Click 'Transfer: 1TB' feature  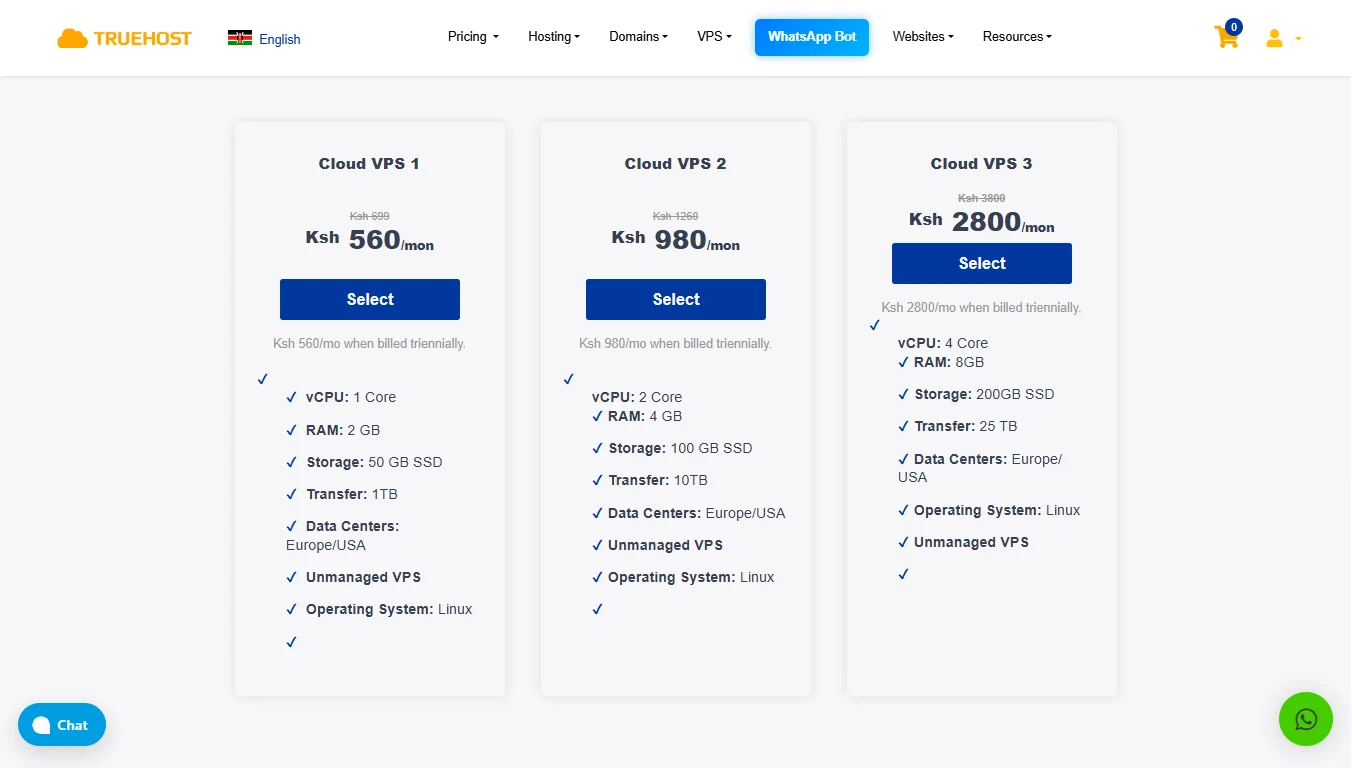(x=352, y=494)
